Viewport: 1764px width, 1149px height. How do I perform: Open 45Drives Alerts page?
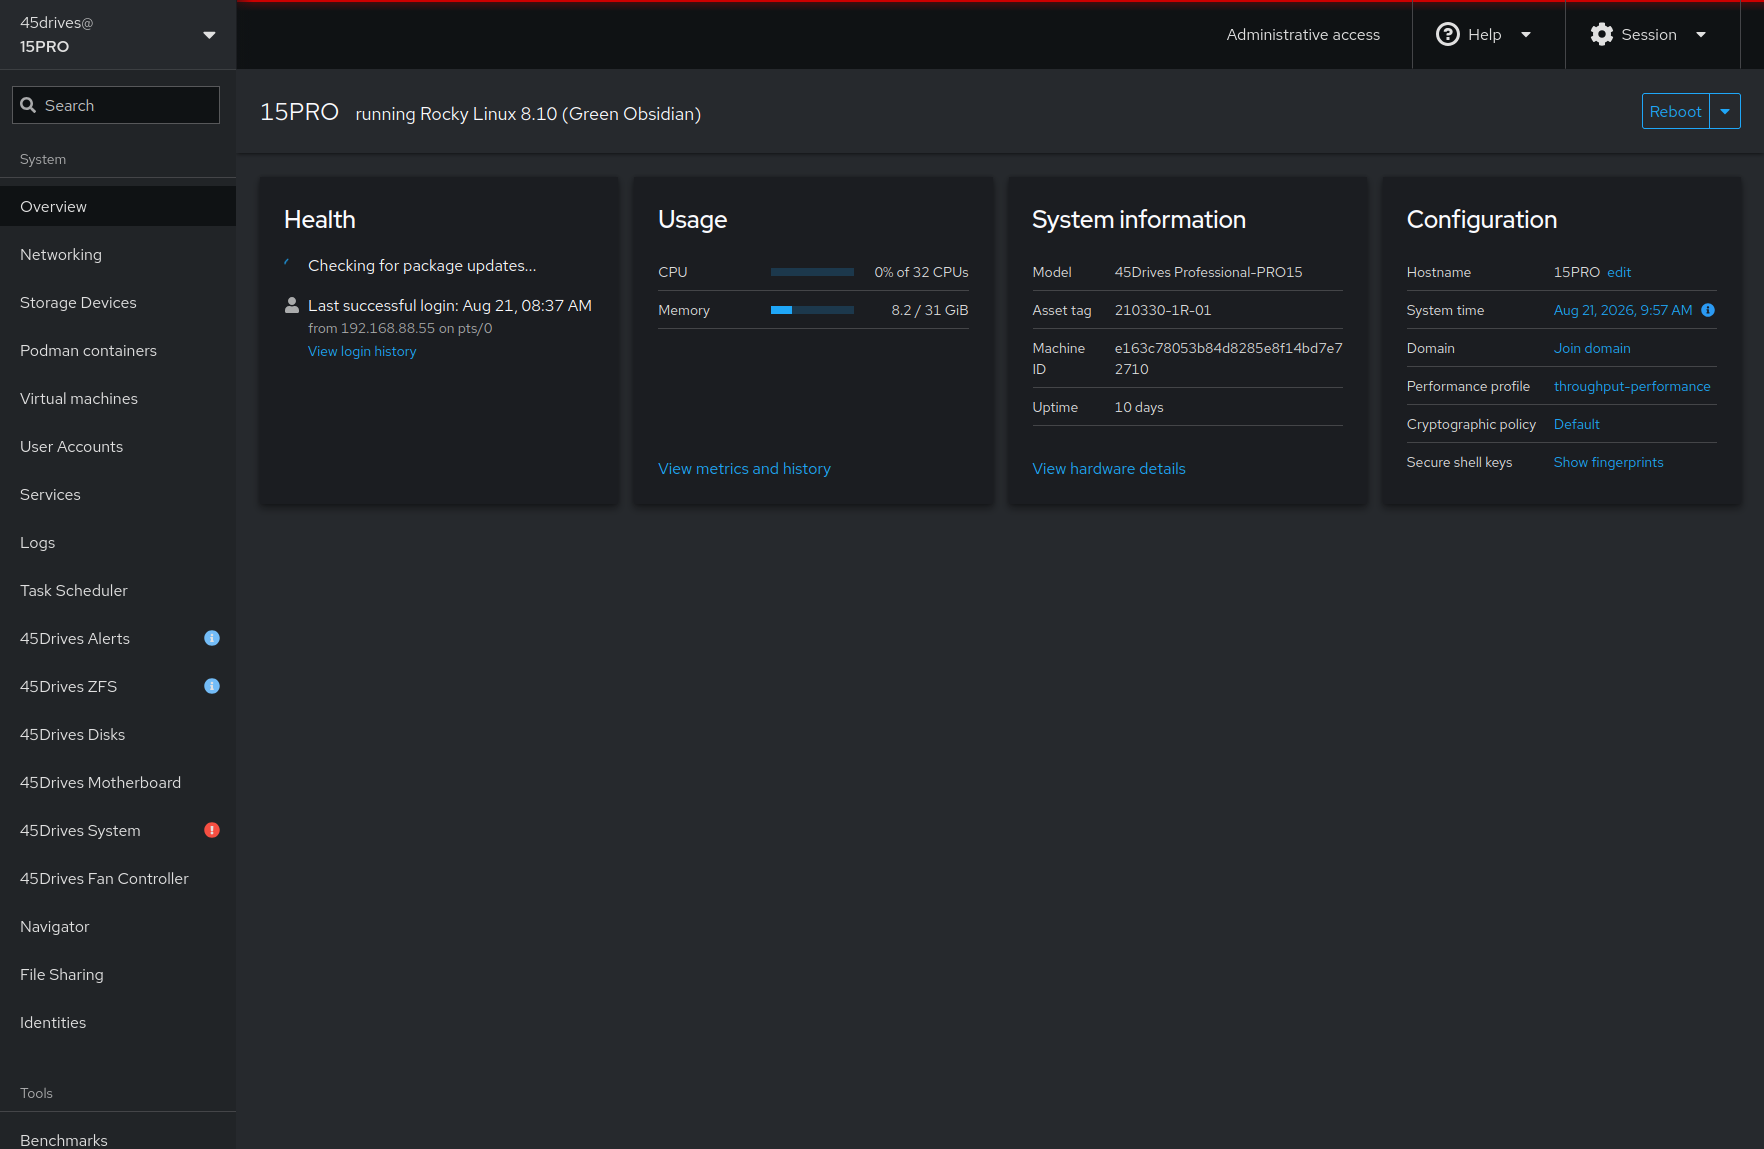click(118, 638)
